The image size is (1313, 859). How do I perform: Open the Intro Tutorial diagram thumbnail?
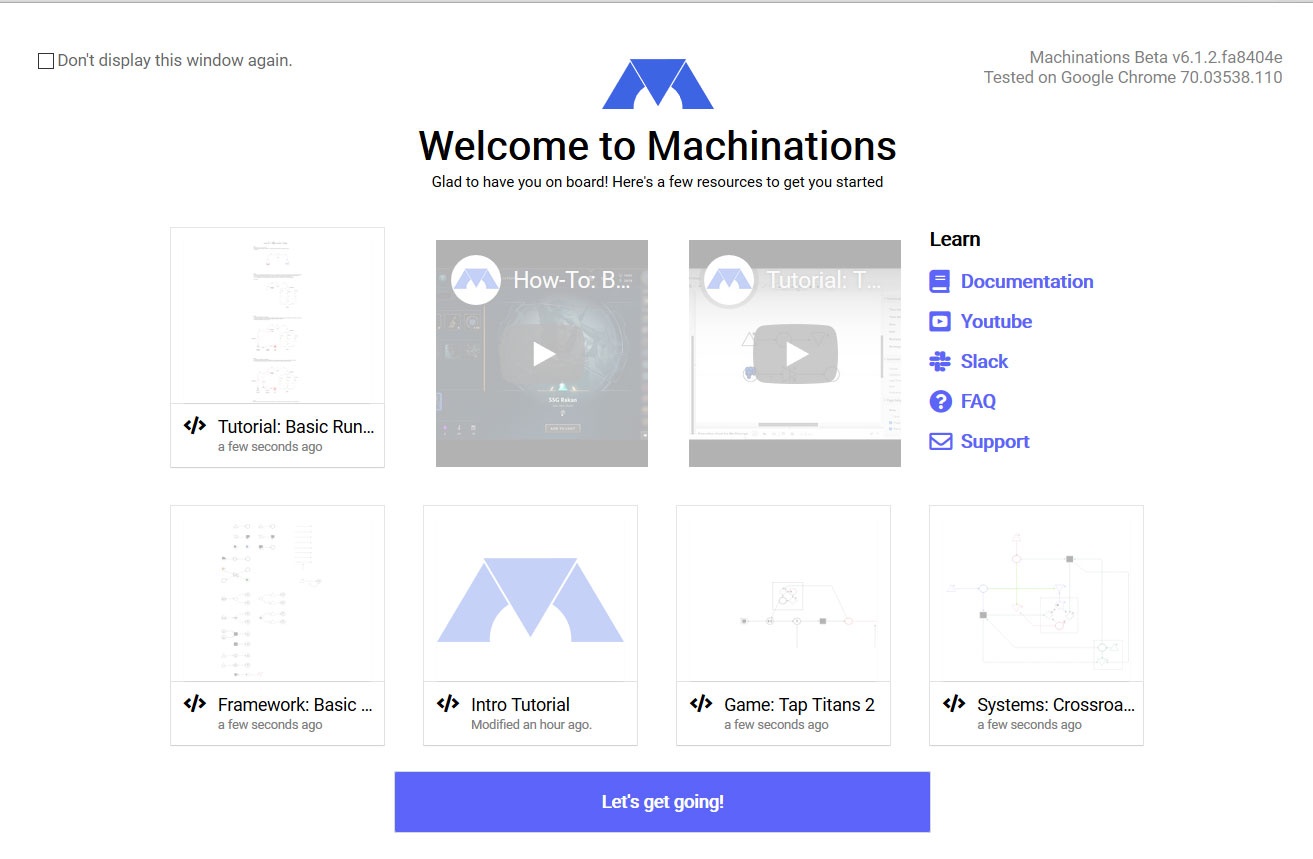530,594
